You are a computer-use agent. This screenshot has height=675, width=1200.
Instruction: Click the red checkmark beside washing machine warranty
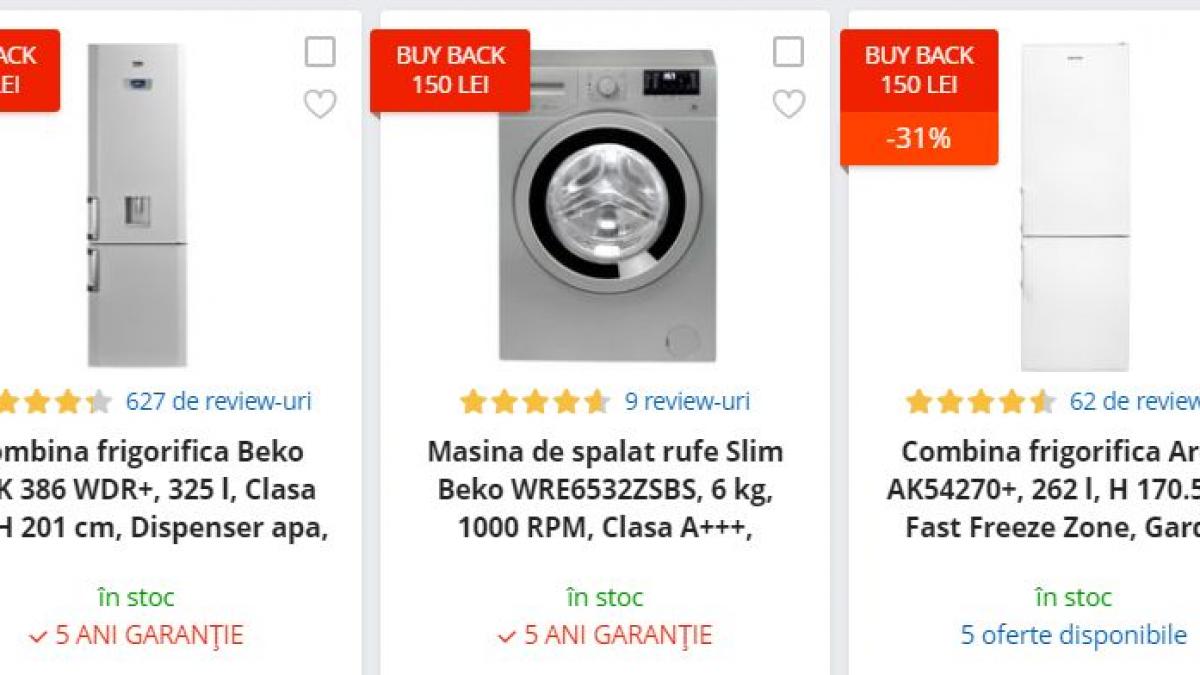(x=505, y=634)
